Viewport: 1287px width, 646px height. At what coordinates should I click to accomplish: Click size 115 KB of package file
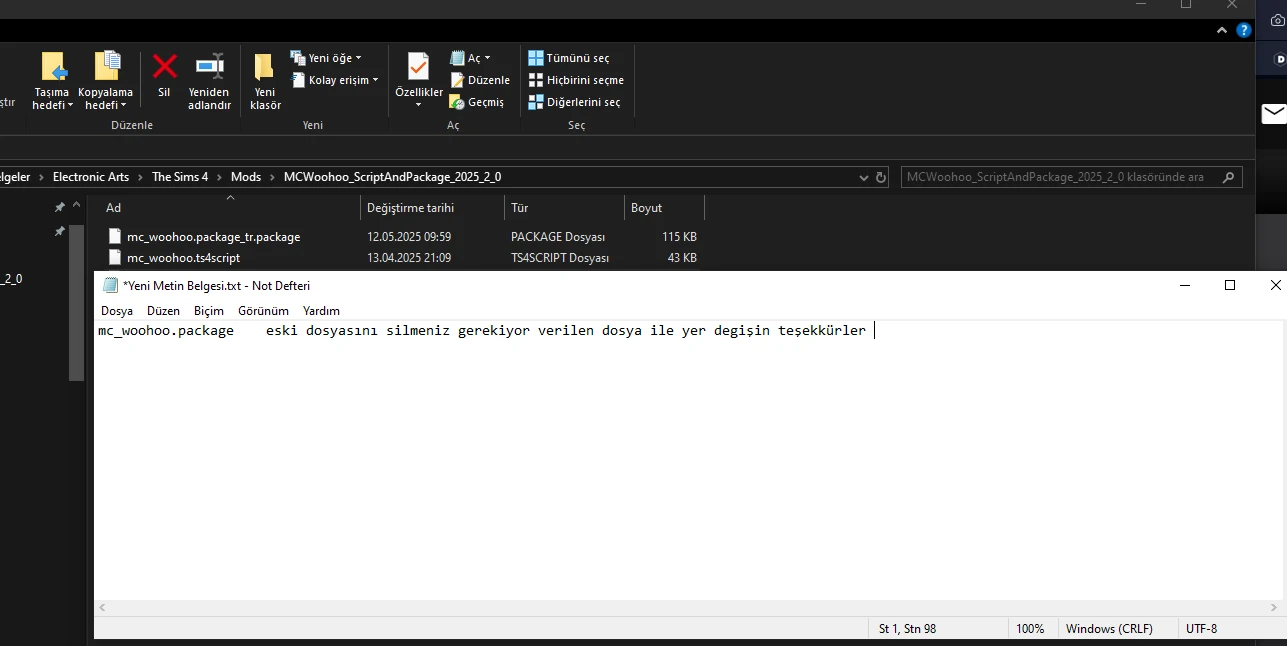[x=679, y=237]
